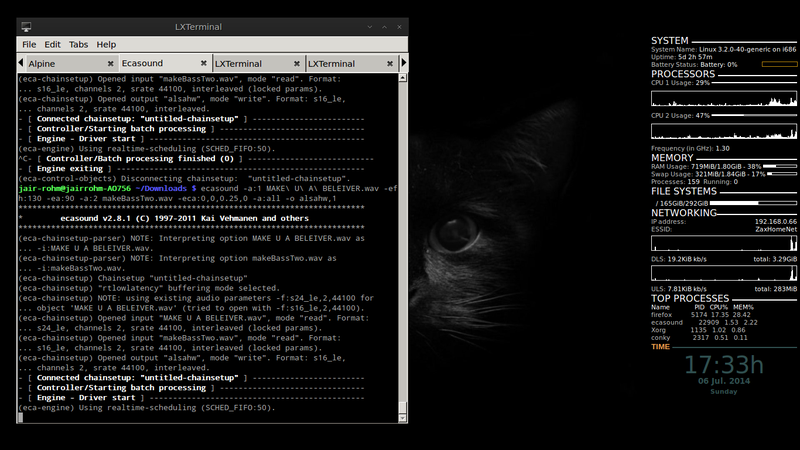Click the Xorg row in top processes
This screenshot has width=800, height=450.
pos(698,330)
